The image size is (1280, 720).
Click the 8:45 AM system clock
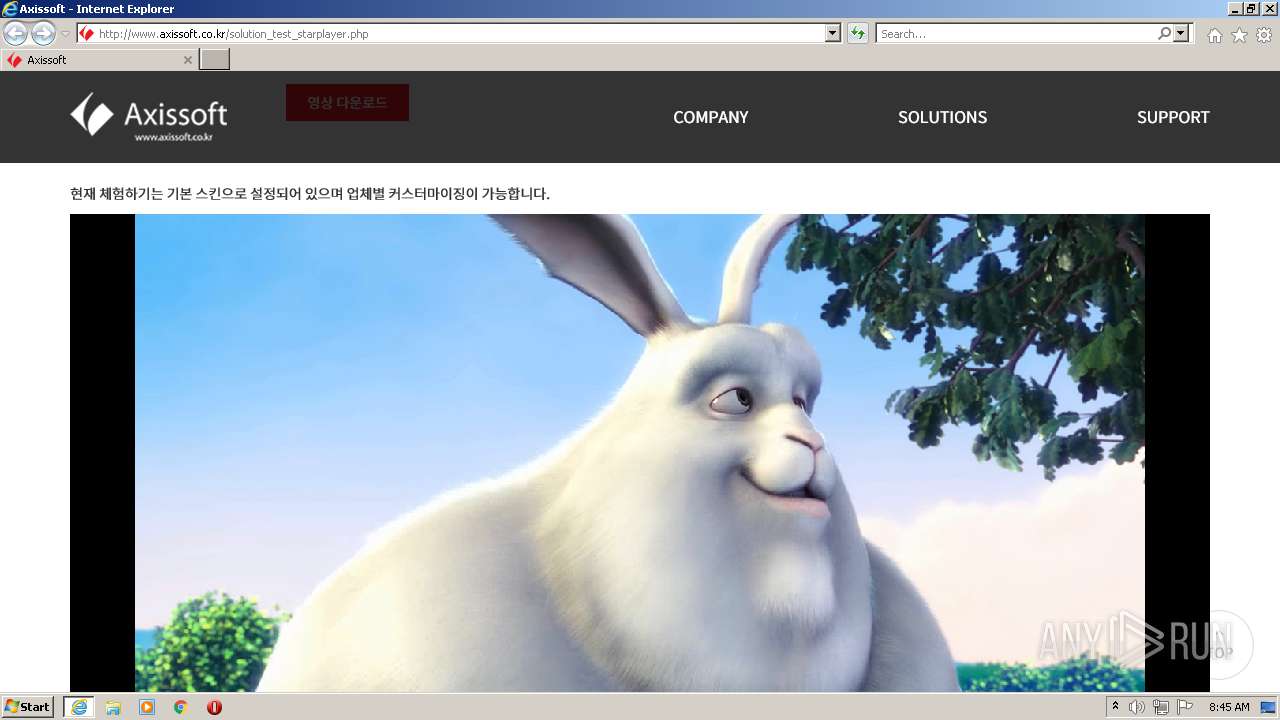(1229, 707)
